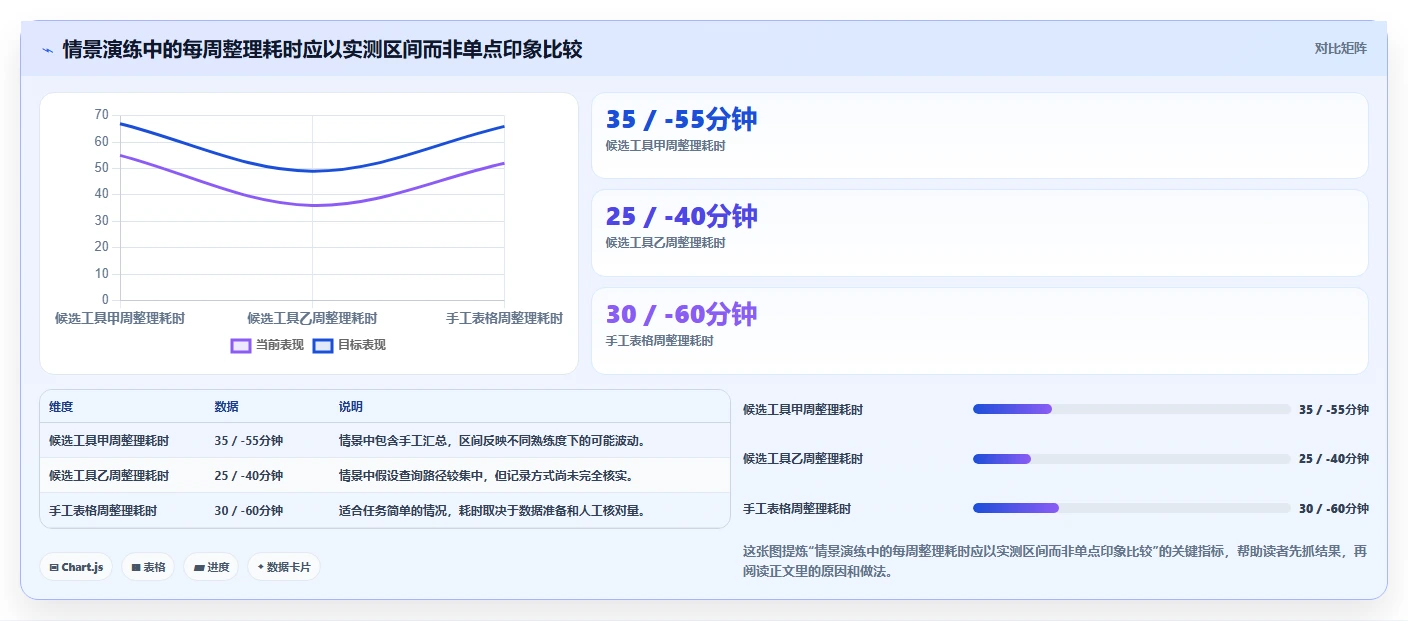Select the Chart.js tag
Screen dimensions: 1408x621
pos(76,567)
